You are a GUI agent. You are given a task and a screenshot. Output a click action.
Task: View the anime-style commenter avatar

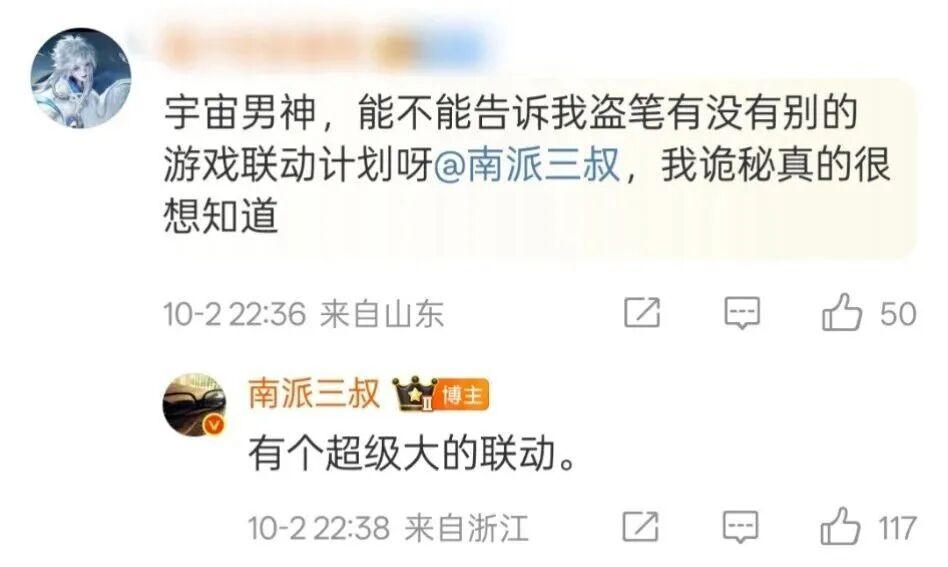tap(81, 77)
